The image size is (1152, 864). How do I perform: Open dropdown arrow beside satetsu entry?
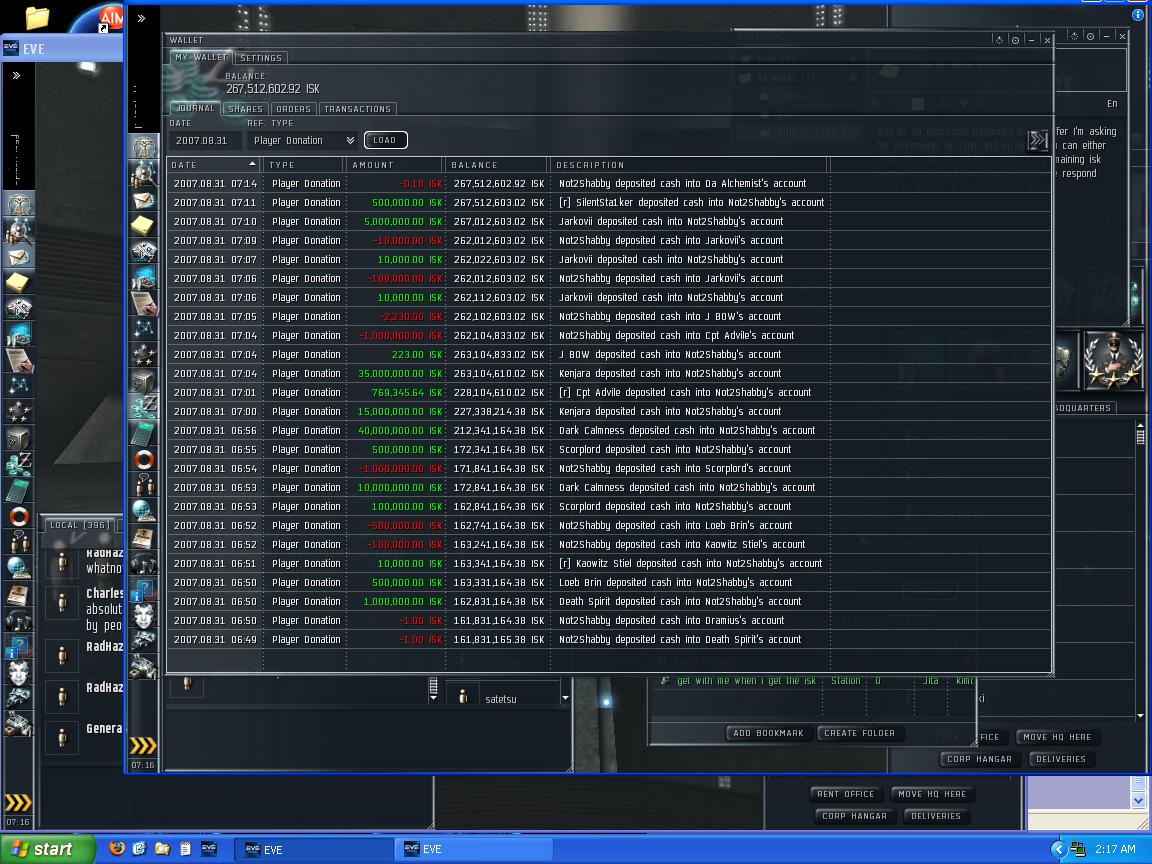[x=565, y=698]
